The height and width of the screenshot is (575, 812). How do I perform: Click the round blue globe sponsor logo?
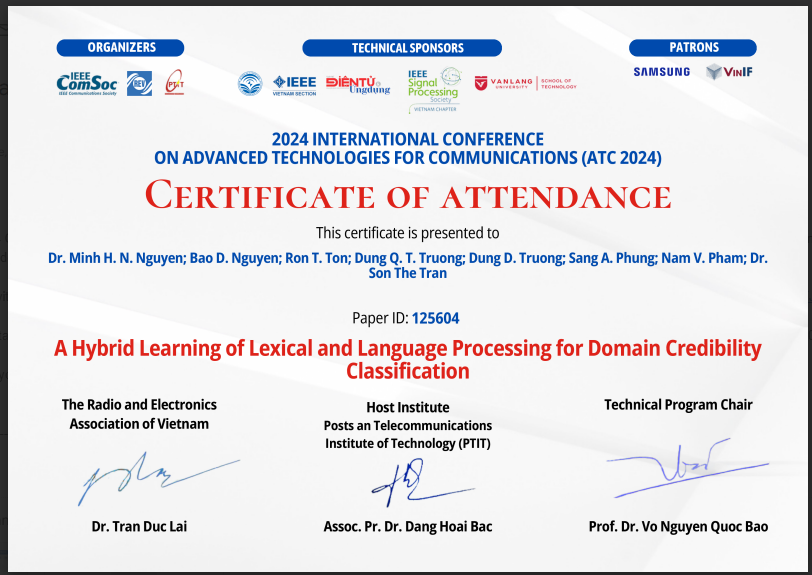[x=249, y=84]
